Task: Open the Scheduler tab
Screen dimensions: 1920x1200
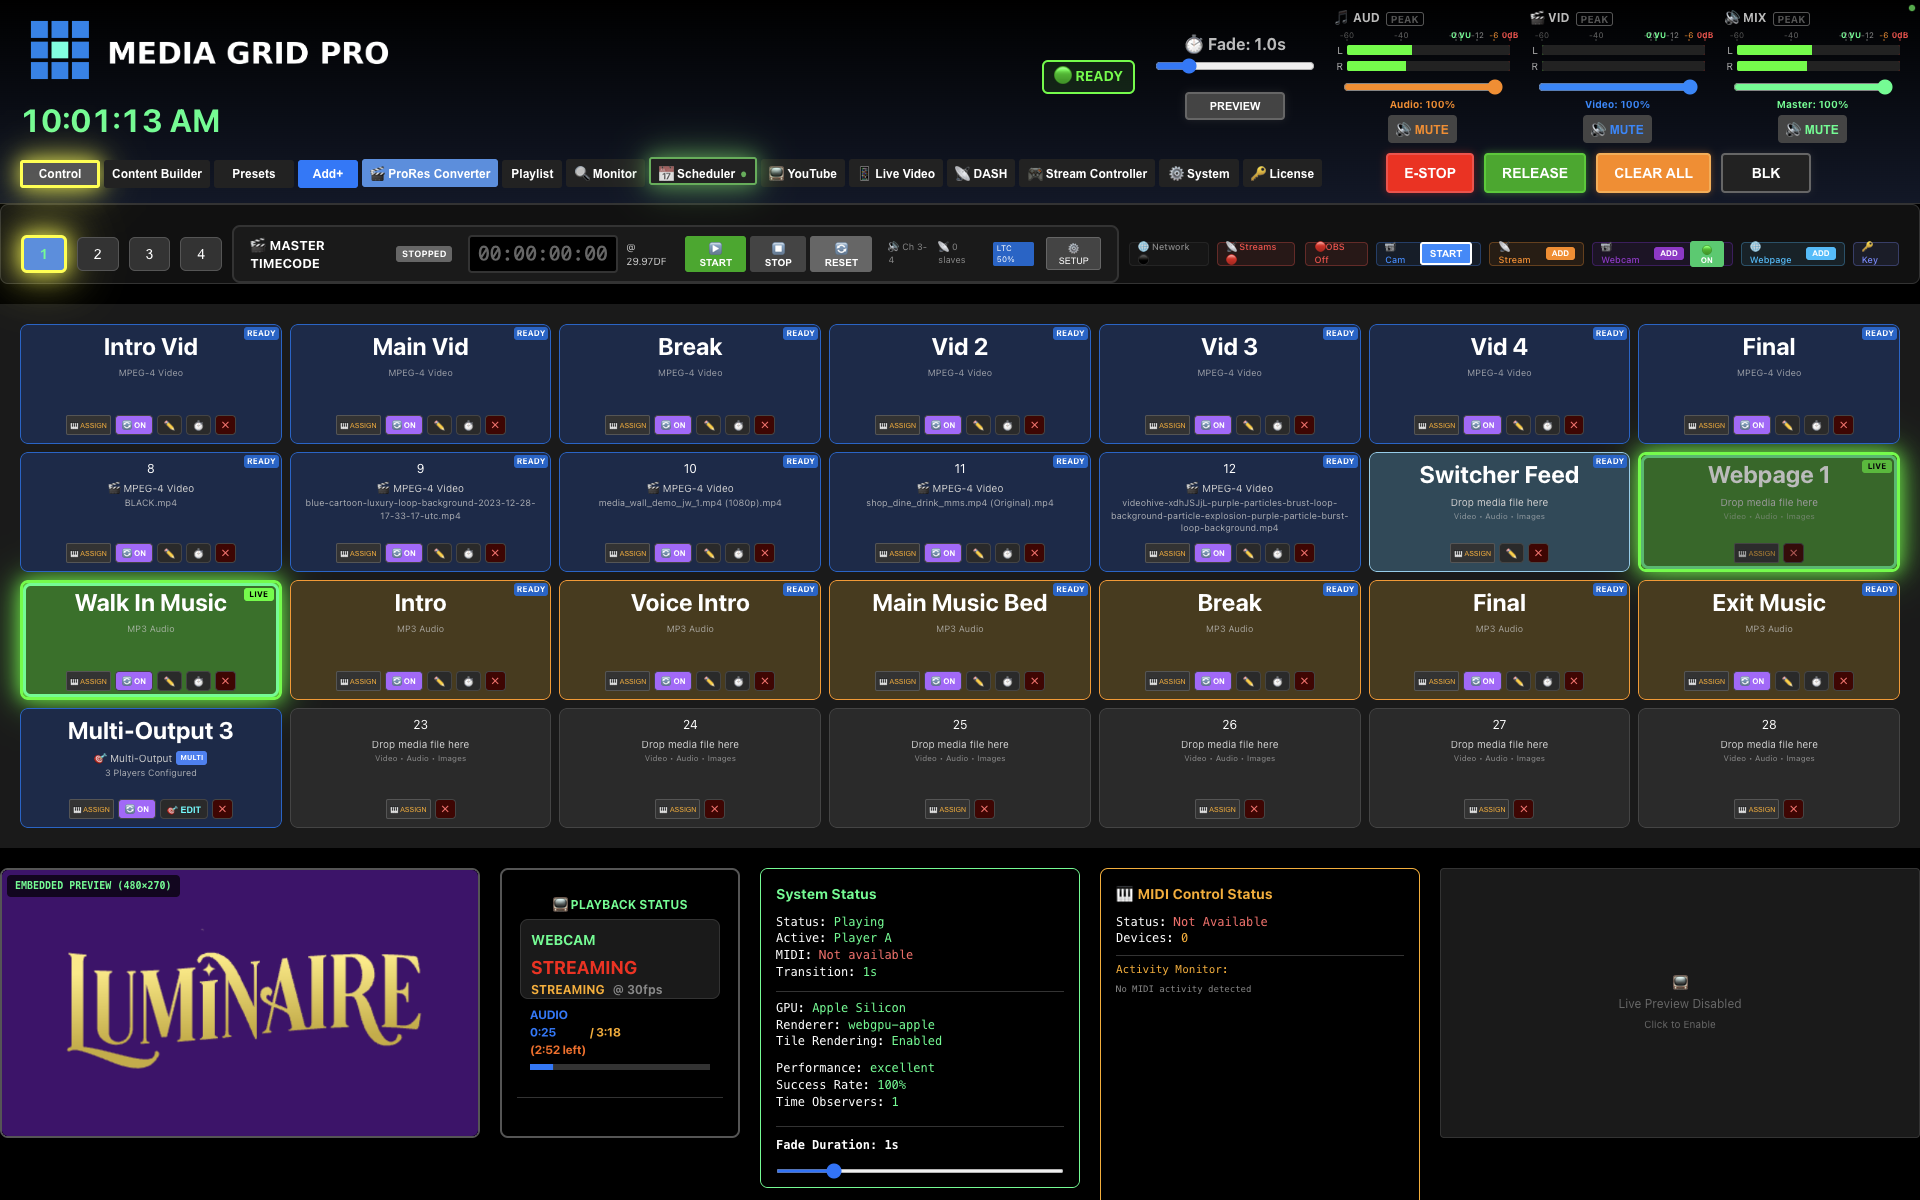Action: point(703,174)
